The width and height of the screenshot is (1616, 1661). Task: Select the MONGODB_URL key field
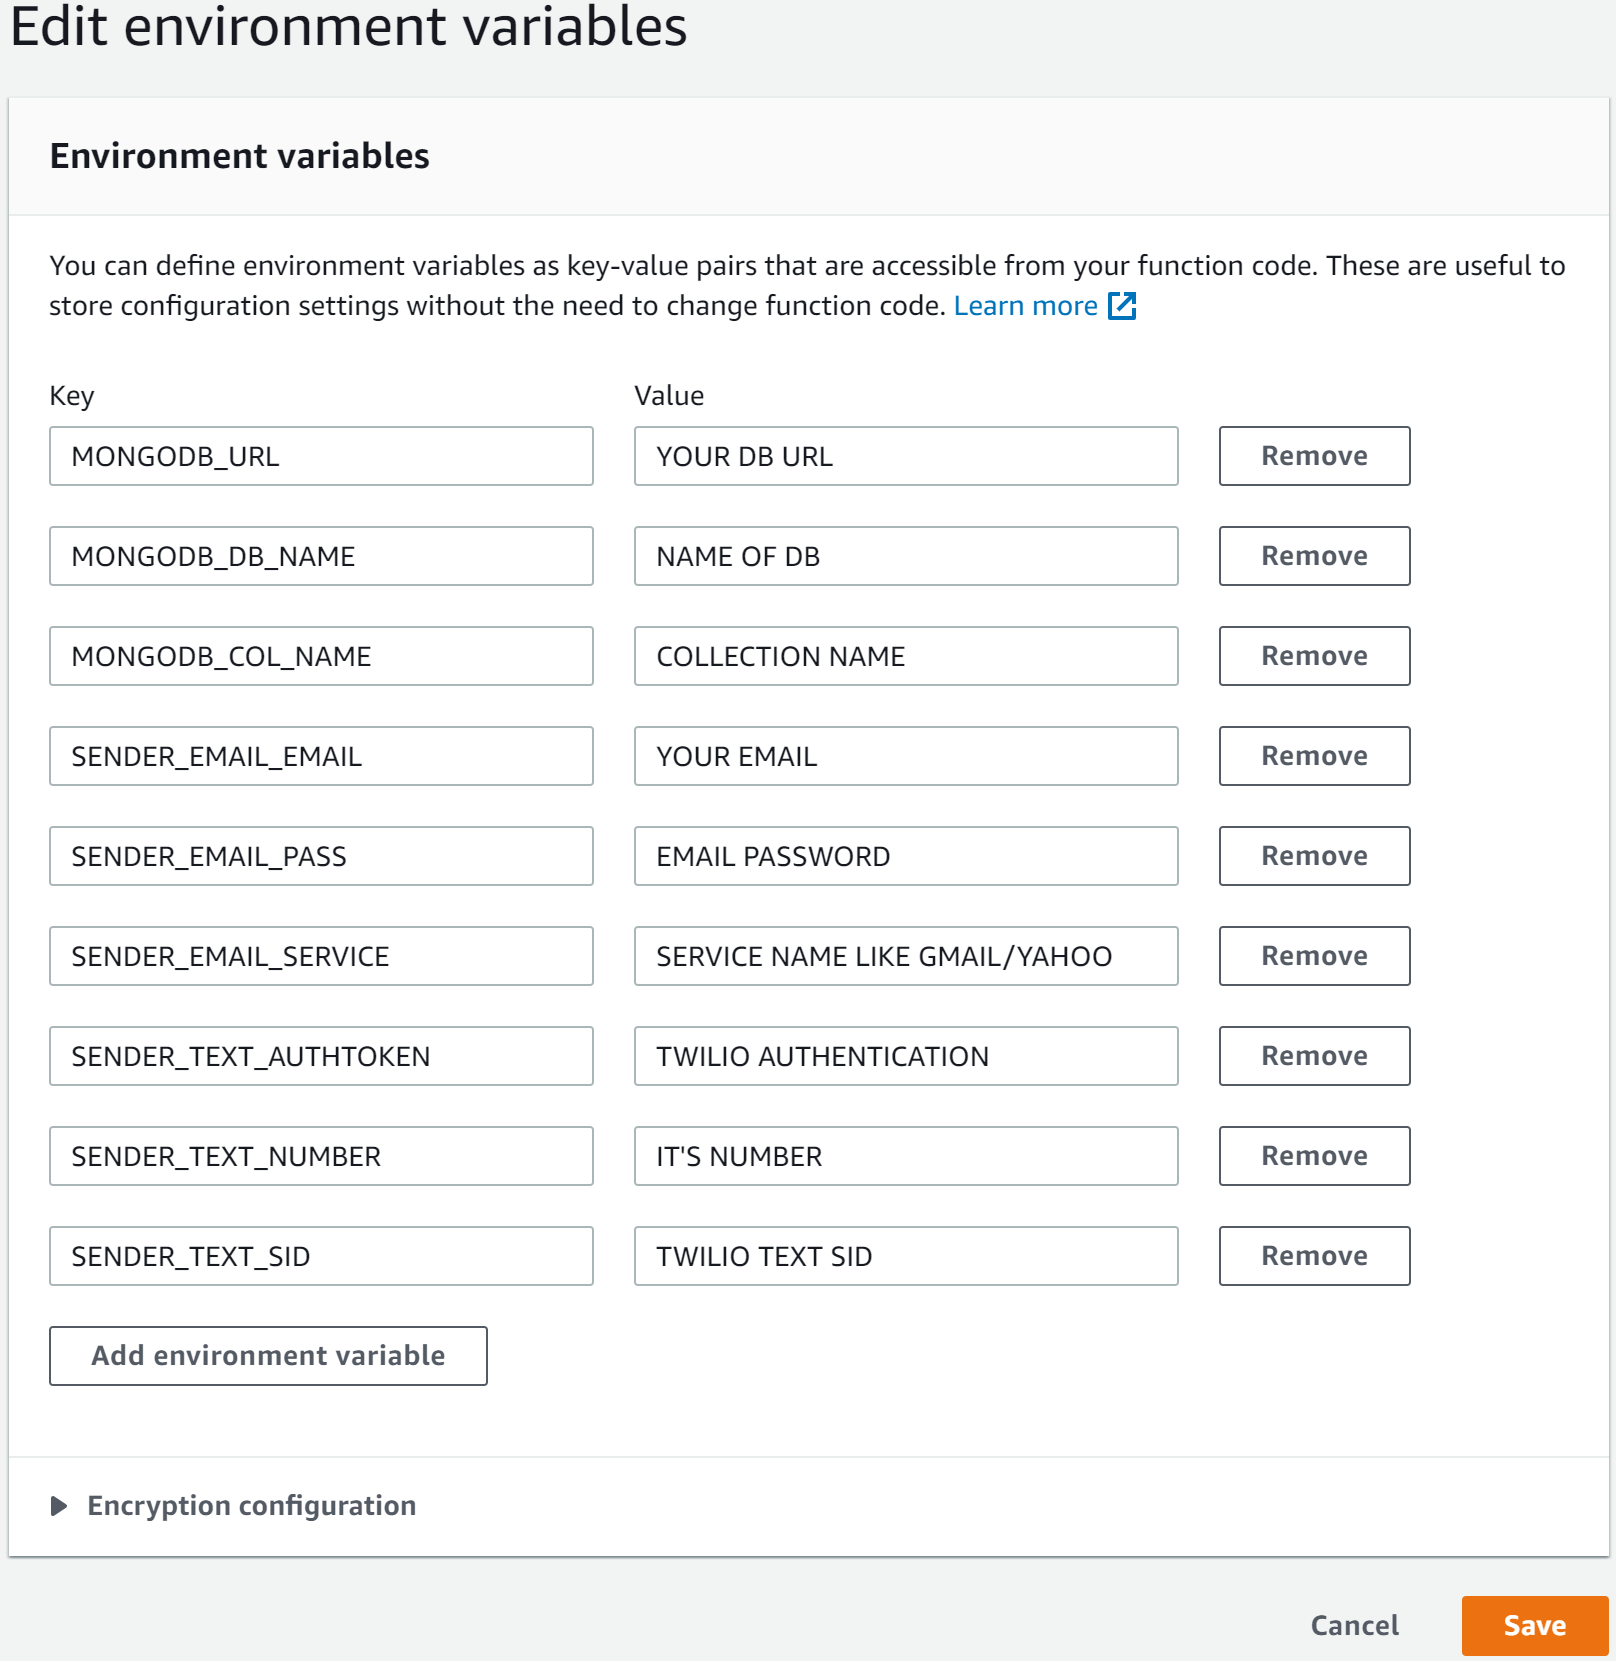(320, 456)
